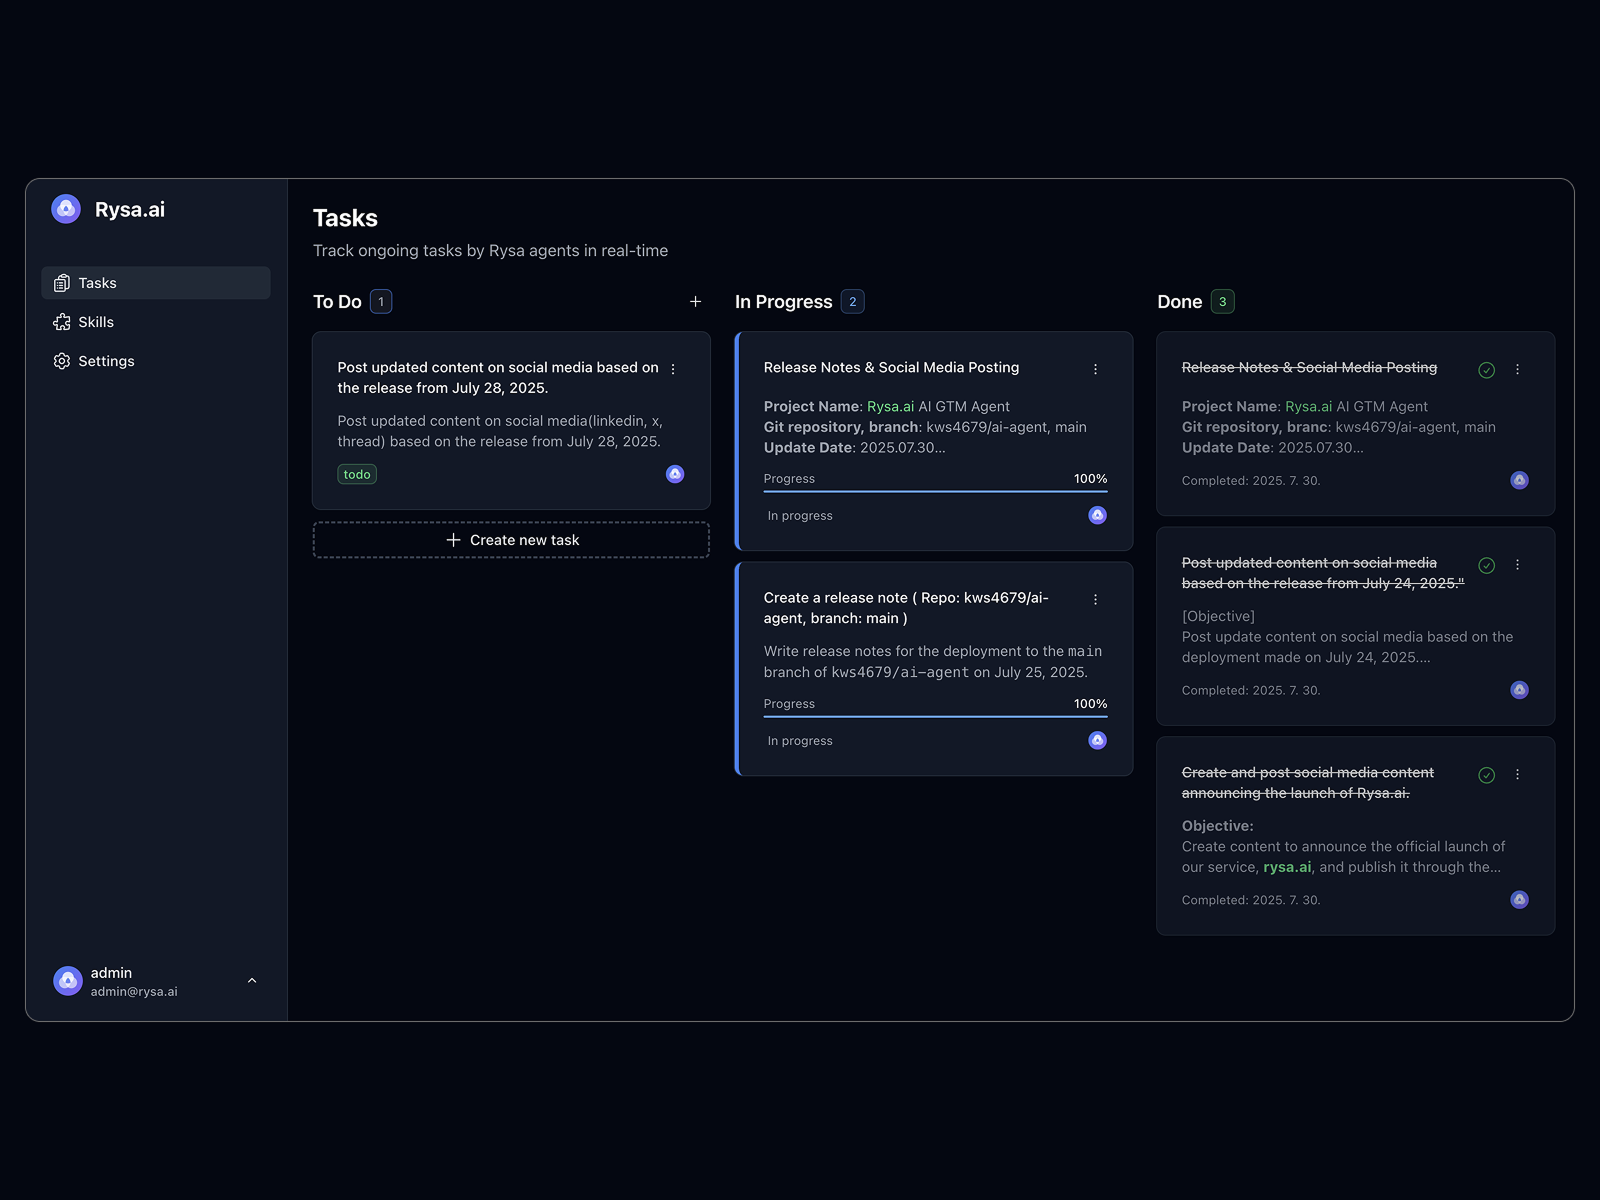Toggle green checkmark on the July 24 social media card

(x=1486, y=565)
